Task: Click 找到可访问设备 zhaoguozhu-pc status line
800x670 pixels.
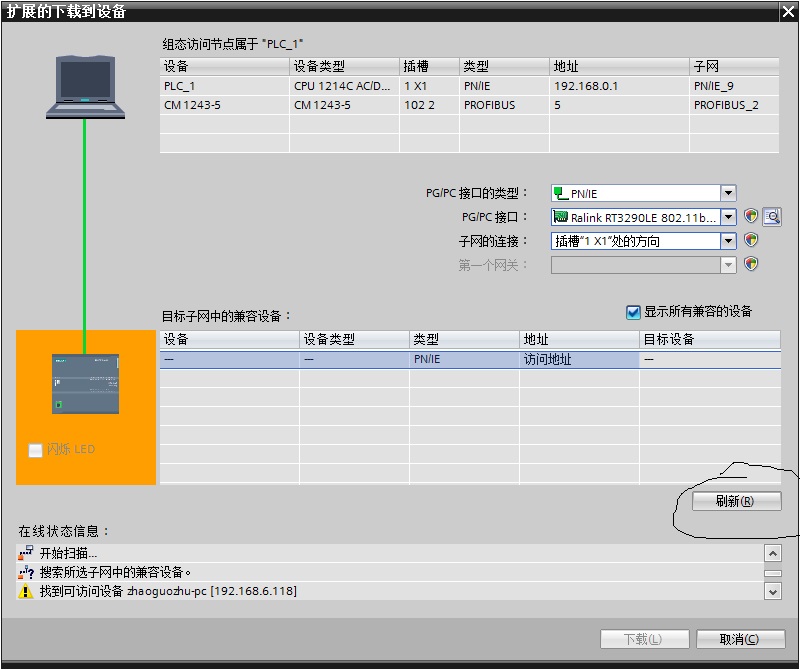Action: point(390,591)
